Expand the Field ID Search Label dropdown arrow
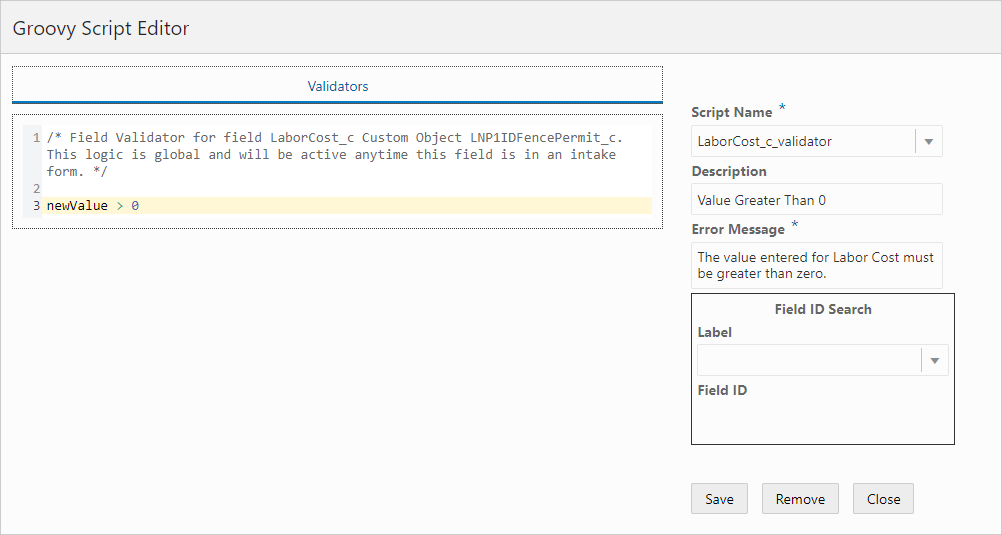This screenshot has width=1002, height=535. tap(934, 361)
